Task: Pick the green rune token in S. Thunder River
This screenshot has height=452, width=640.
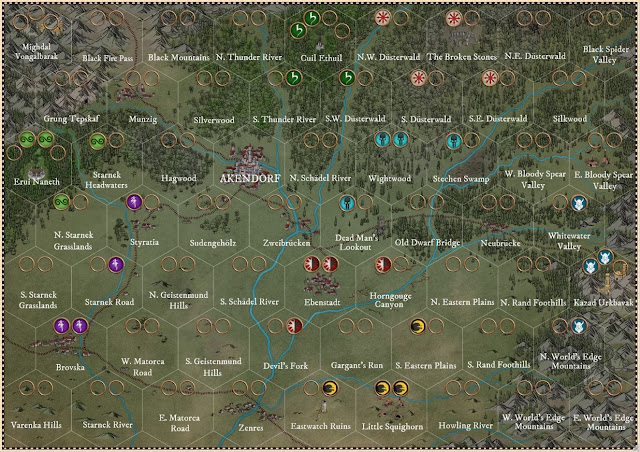Action: pos(293,78)
